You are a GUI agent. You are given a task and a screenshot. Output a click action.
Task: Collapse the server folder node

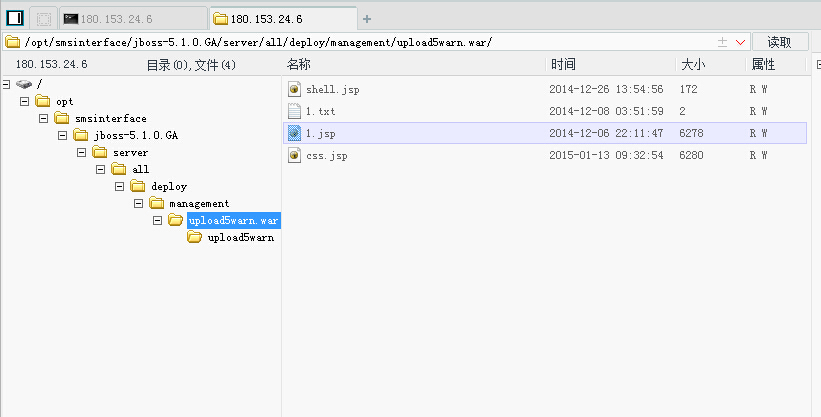point(81,152)
